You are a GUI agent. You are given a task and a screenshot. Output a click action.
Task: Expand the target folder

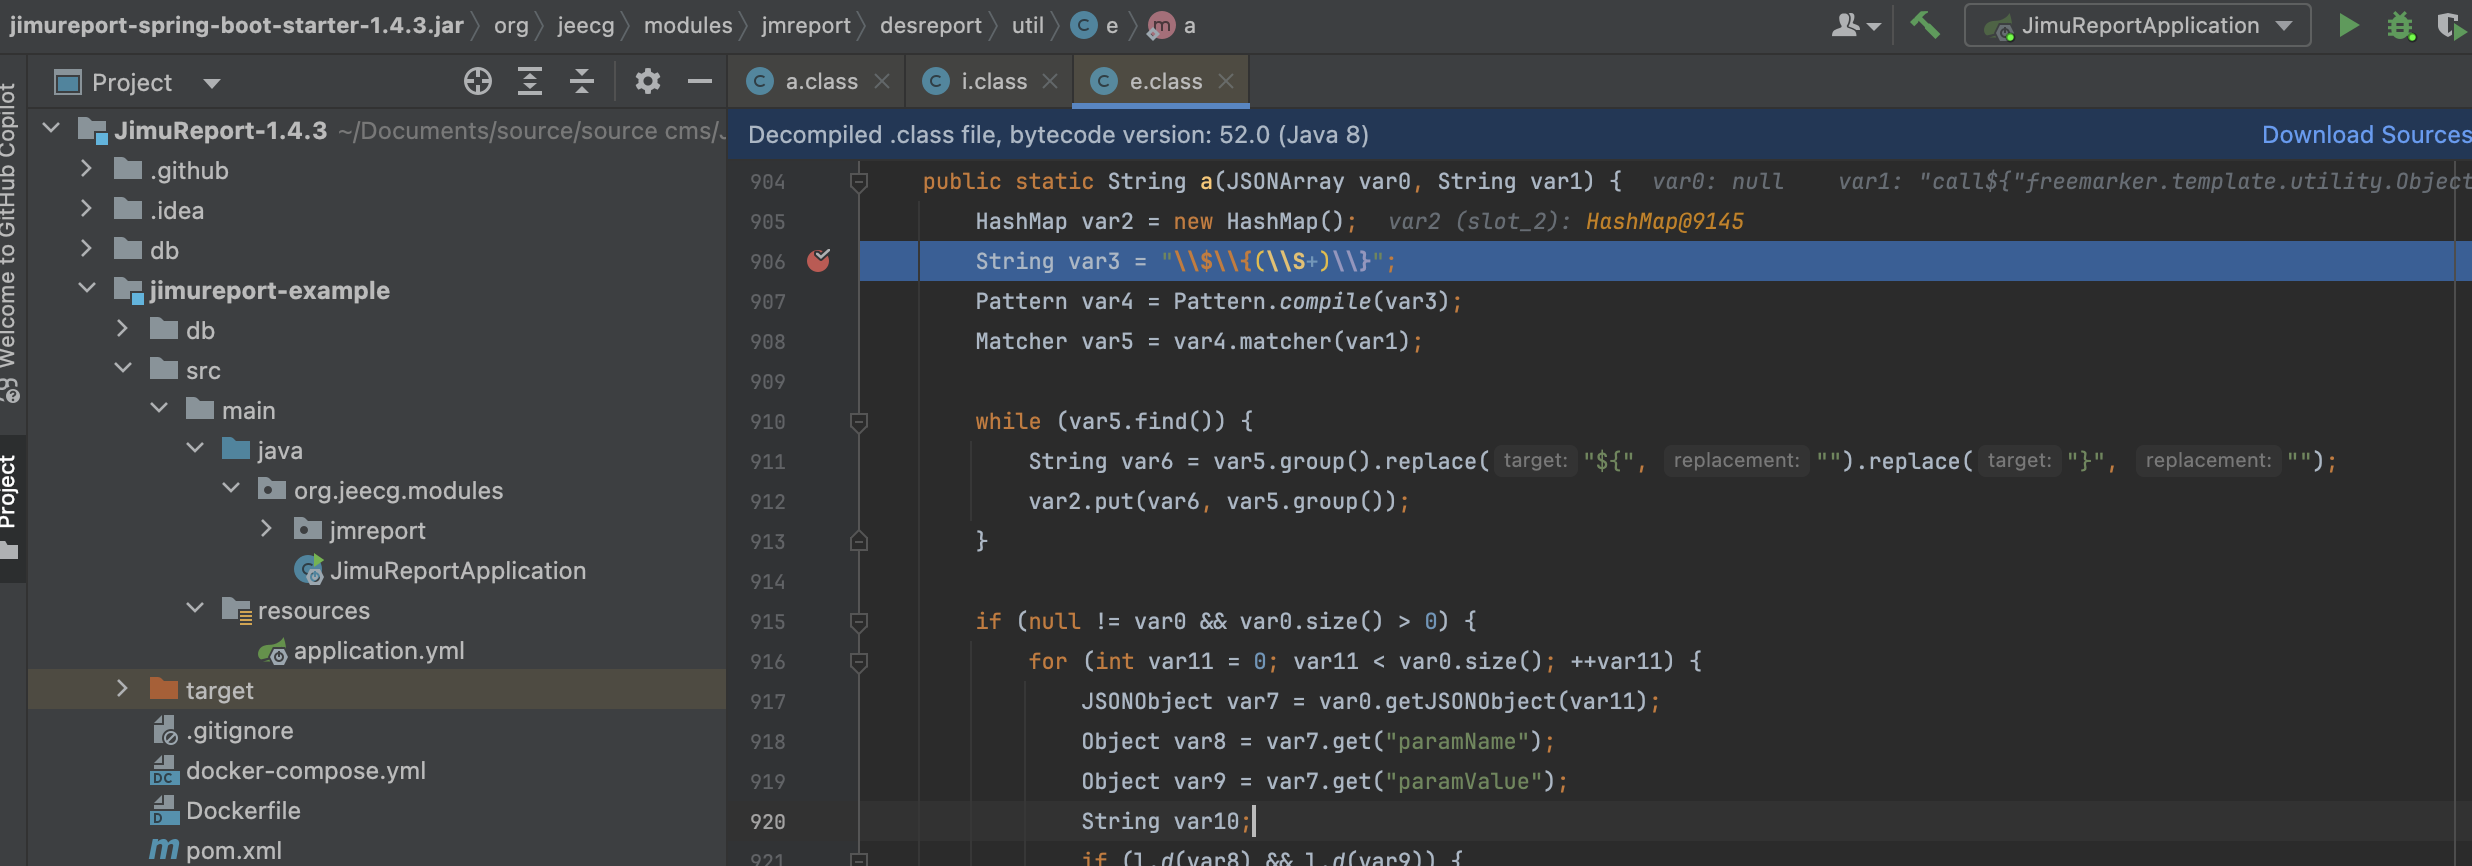click(122, 690)
